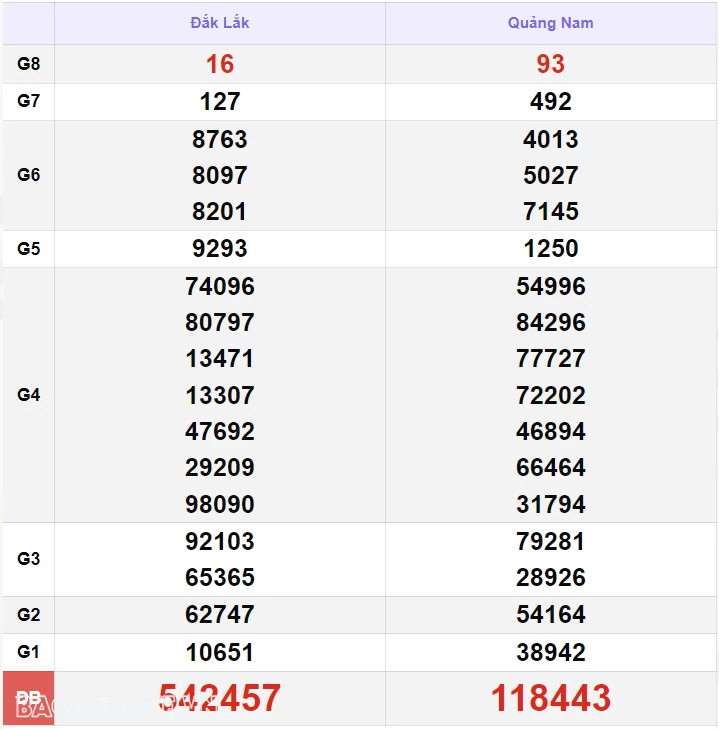Select the red G8 number 93
The width and height of the screenshot is (719, 730).
coord(550,64)
